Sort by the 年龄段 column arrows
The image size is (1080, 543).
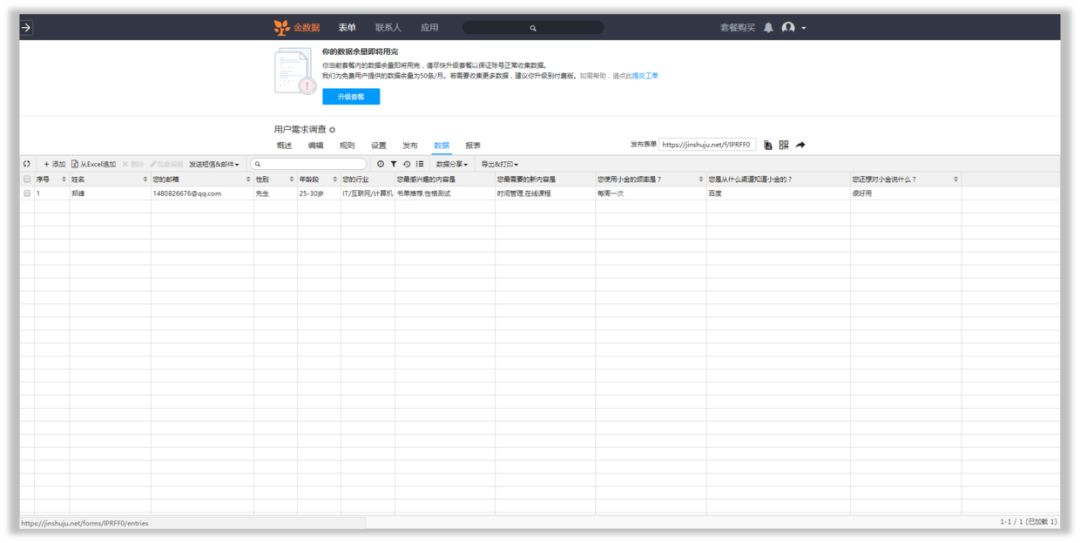coord(335,179)
